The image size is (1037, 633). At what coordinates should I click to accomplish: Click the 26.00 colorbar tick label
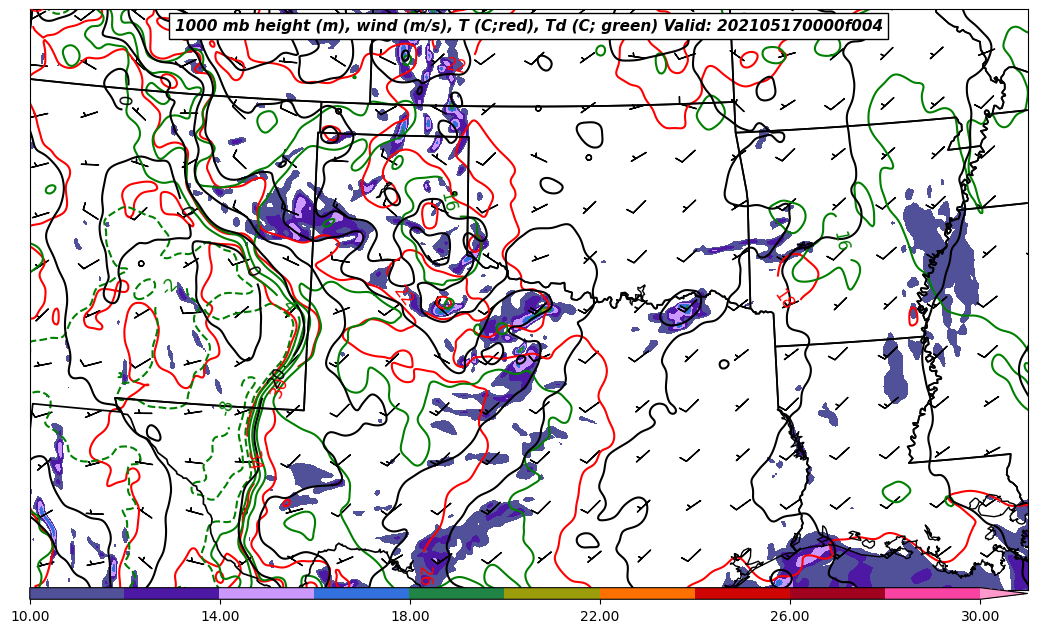(x=790, y=616)
